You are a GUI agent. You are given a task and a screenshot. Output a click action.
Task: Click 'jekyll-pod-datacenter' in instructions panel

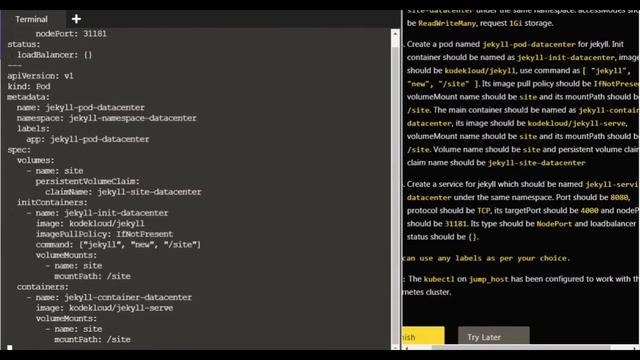(x=529, y=44)
